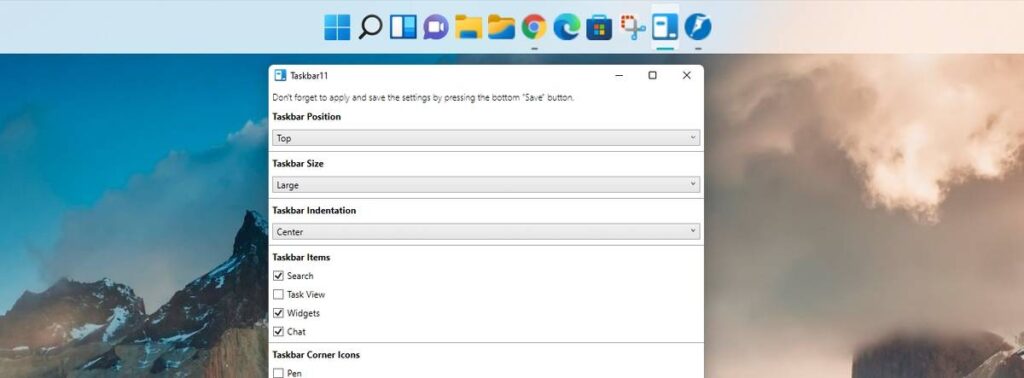
Task: Open the Widgets panel icon
Action: pos(403,27)
